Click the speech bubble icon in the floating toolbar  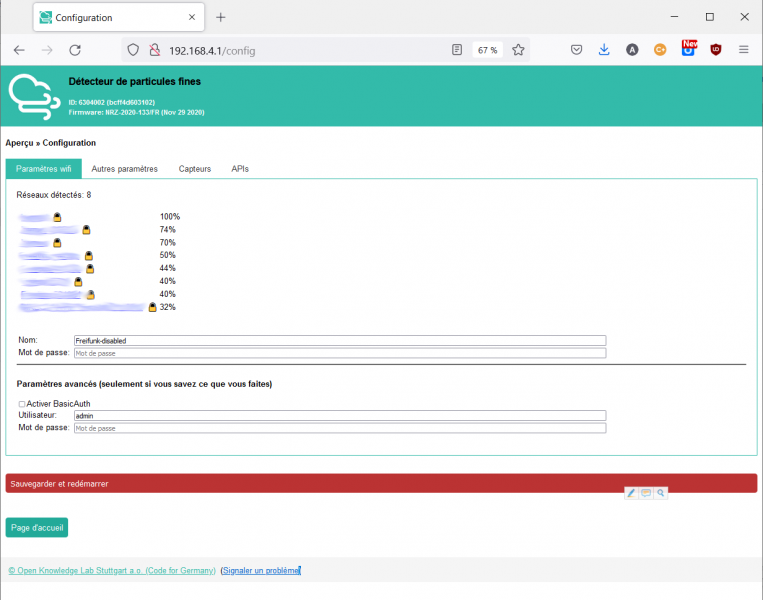[646, 493]
